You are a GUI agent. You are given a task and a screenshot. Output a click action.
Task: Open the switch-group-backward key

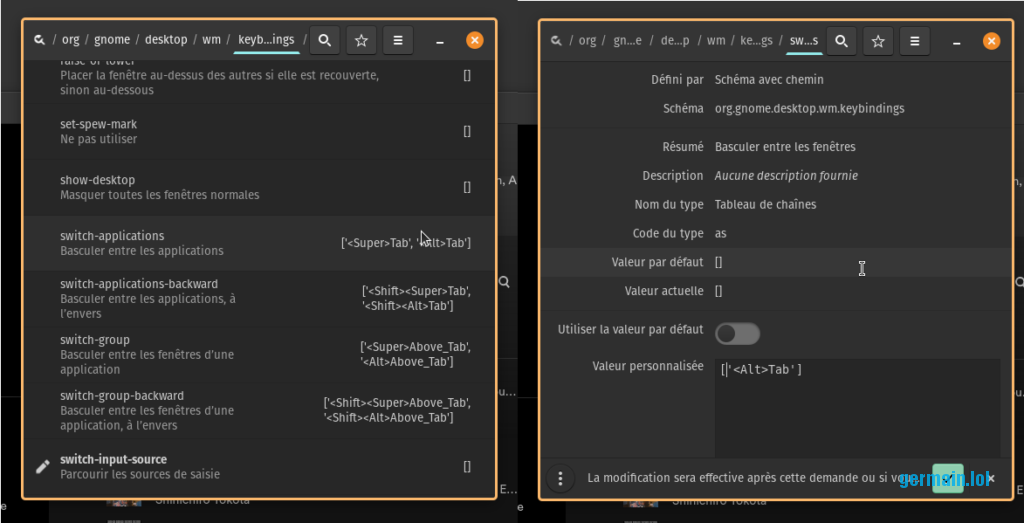259,410
